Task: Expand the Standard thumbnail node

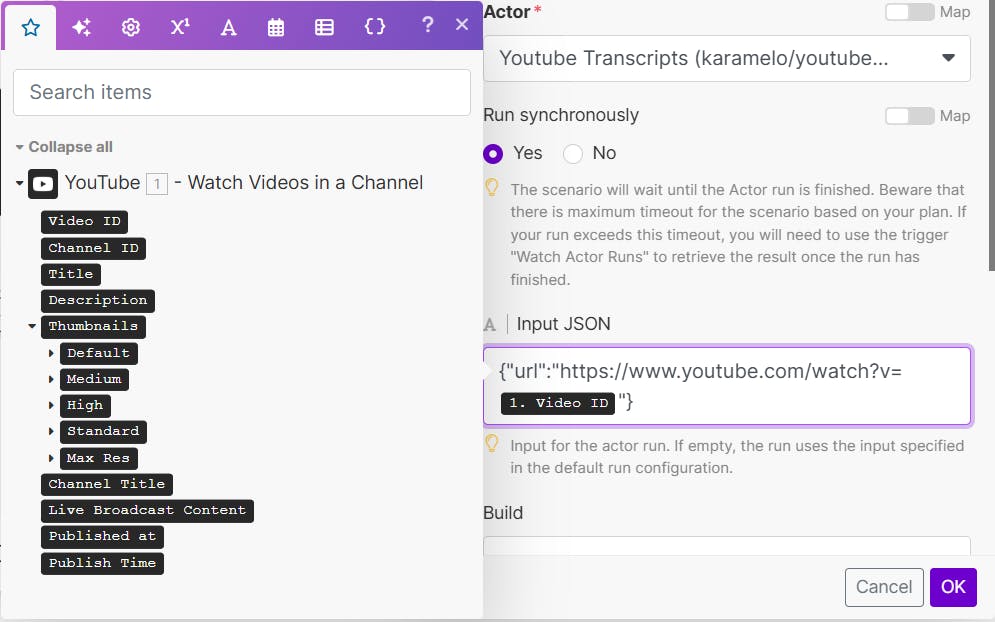Action: pyautogui.click(x=51, y=432)
